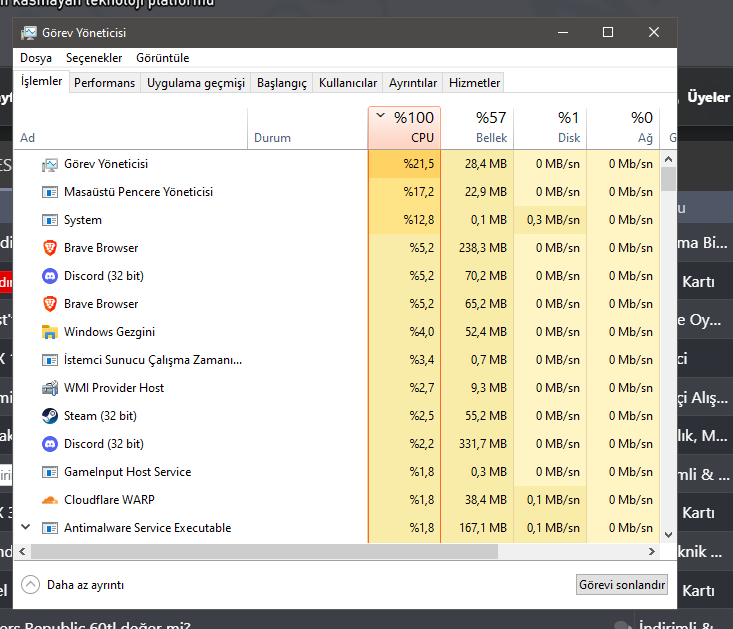The height and width of the screenshot is (629, 733).
Task: Collapse view with Daha az ayrıntı
Action: coord(72,585)
